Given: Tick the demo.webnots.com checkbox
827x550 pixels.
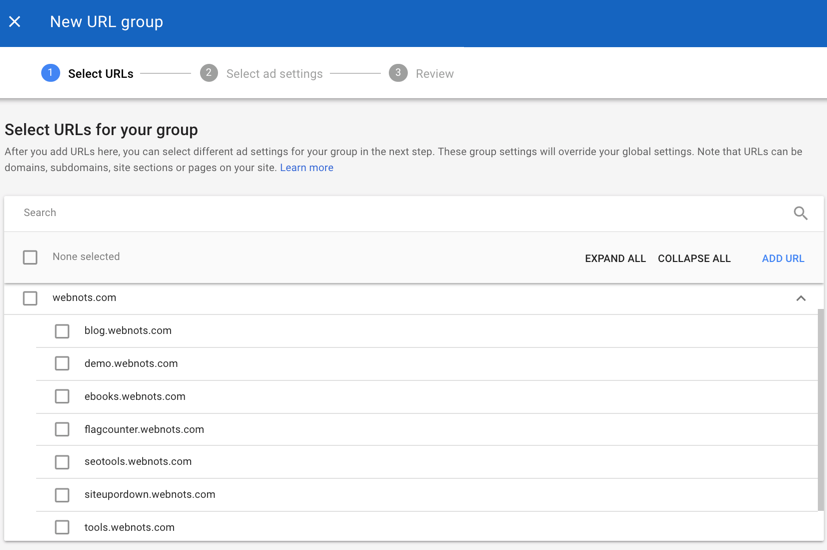Looking at the screenshot, I should [62, 364].
